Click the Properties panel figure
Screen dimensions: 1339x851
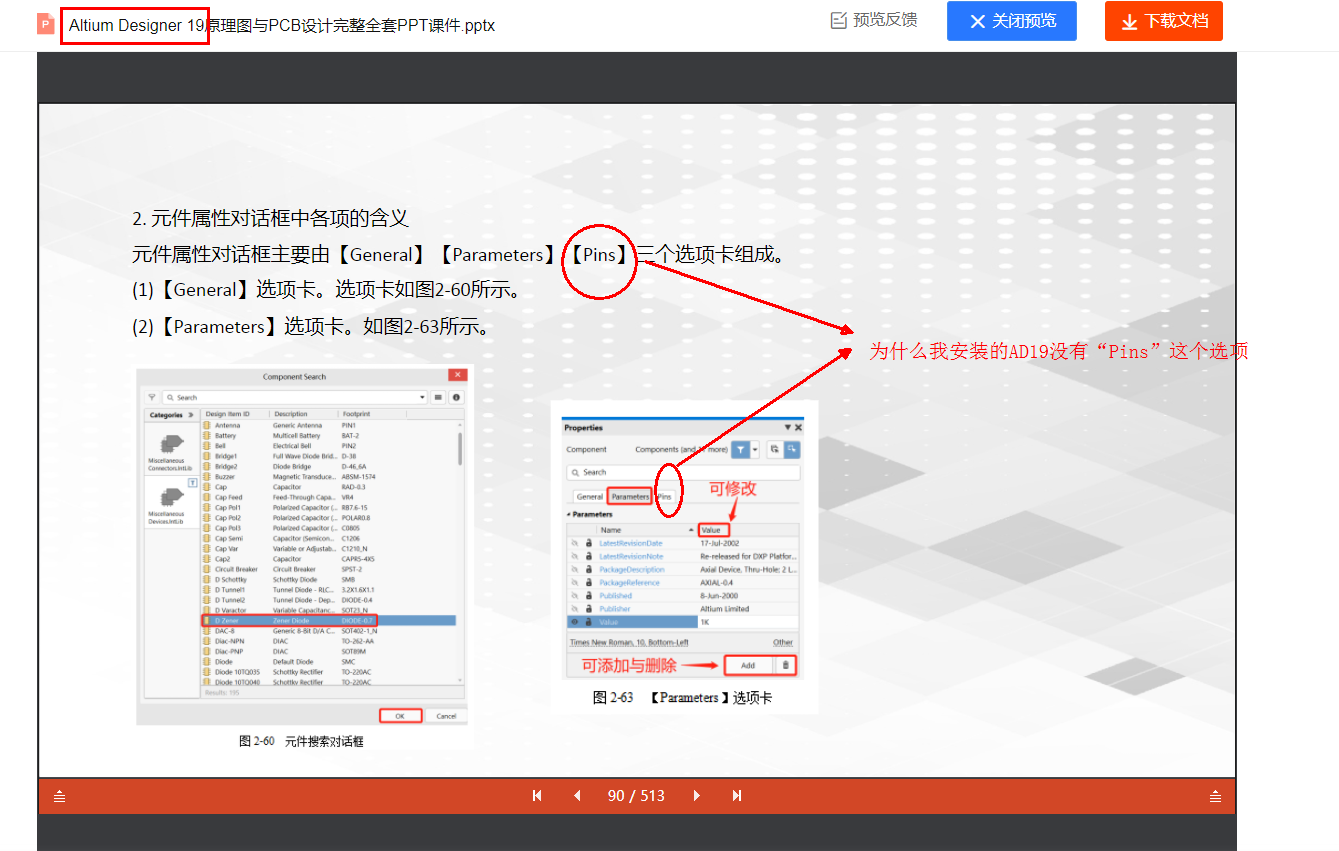[x=683, y=548]
